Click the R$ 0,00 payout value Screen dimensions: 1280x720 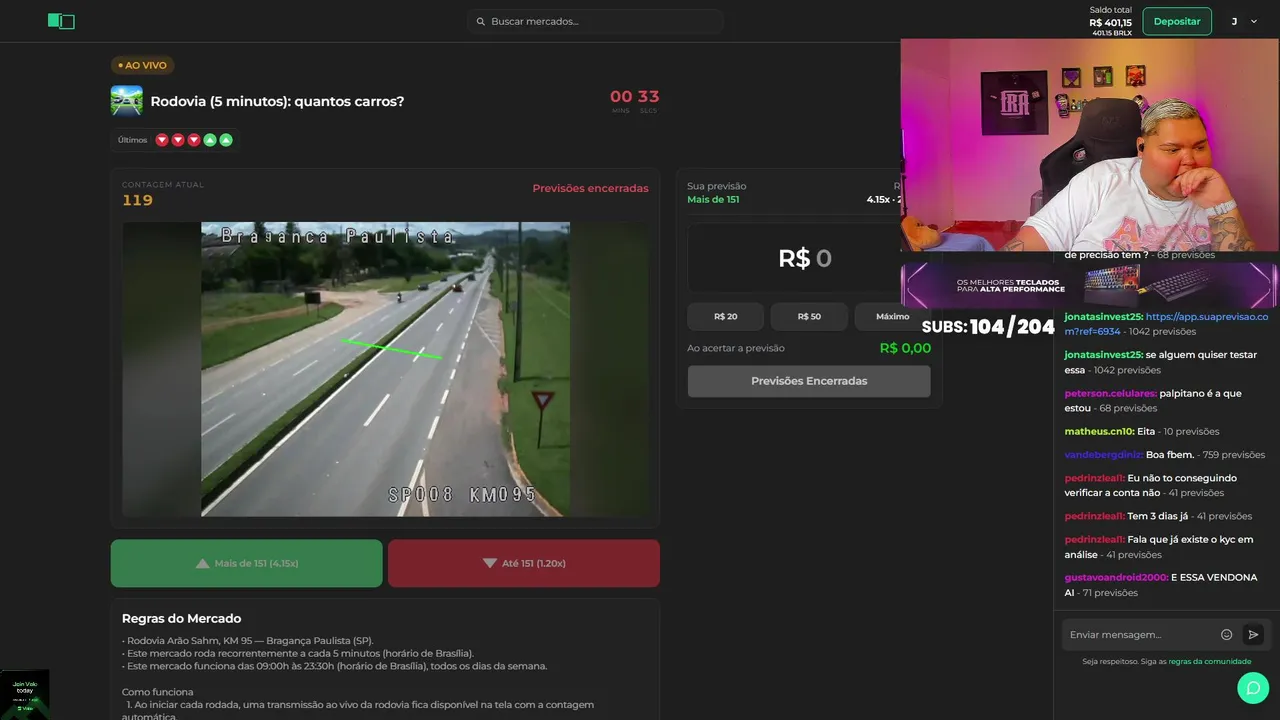tap(905, 348)
